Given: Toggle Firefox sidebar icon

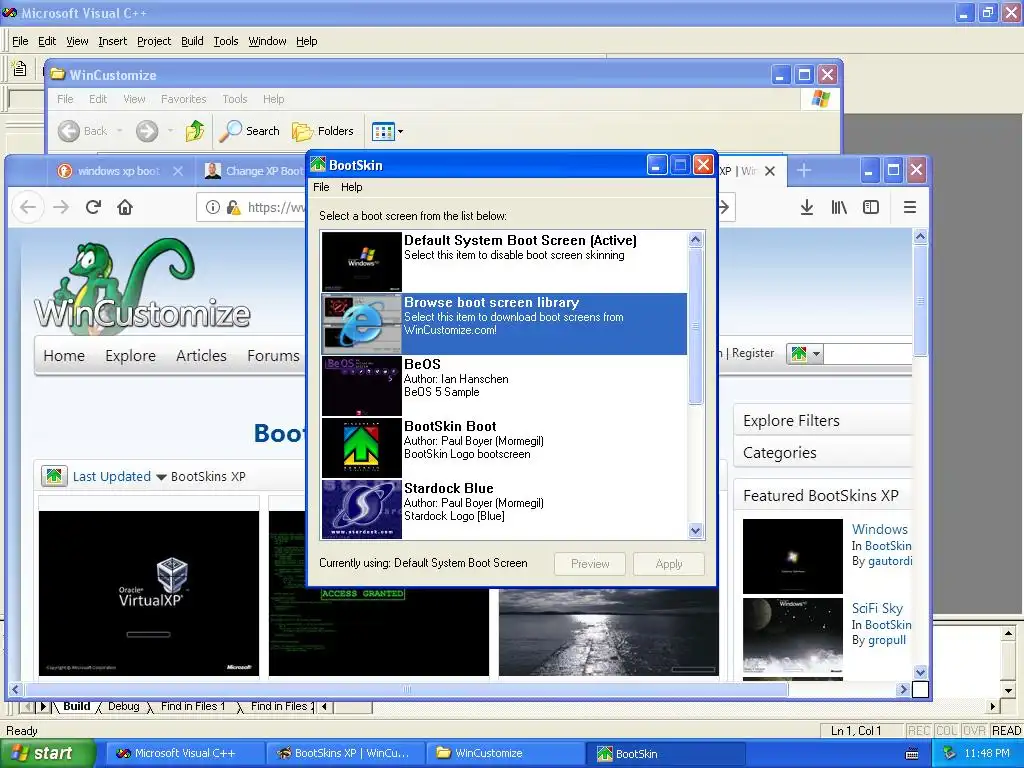Looking at the screenshot, I should 871,207.
